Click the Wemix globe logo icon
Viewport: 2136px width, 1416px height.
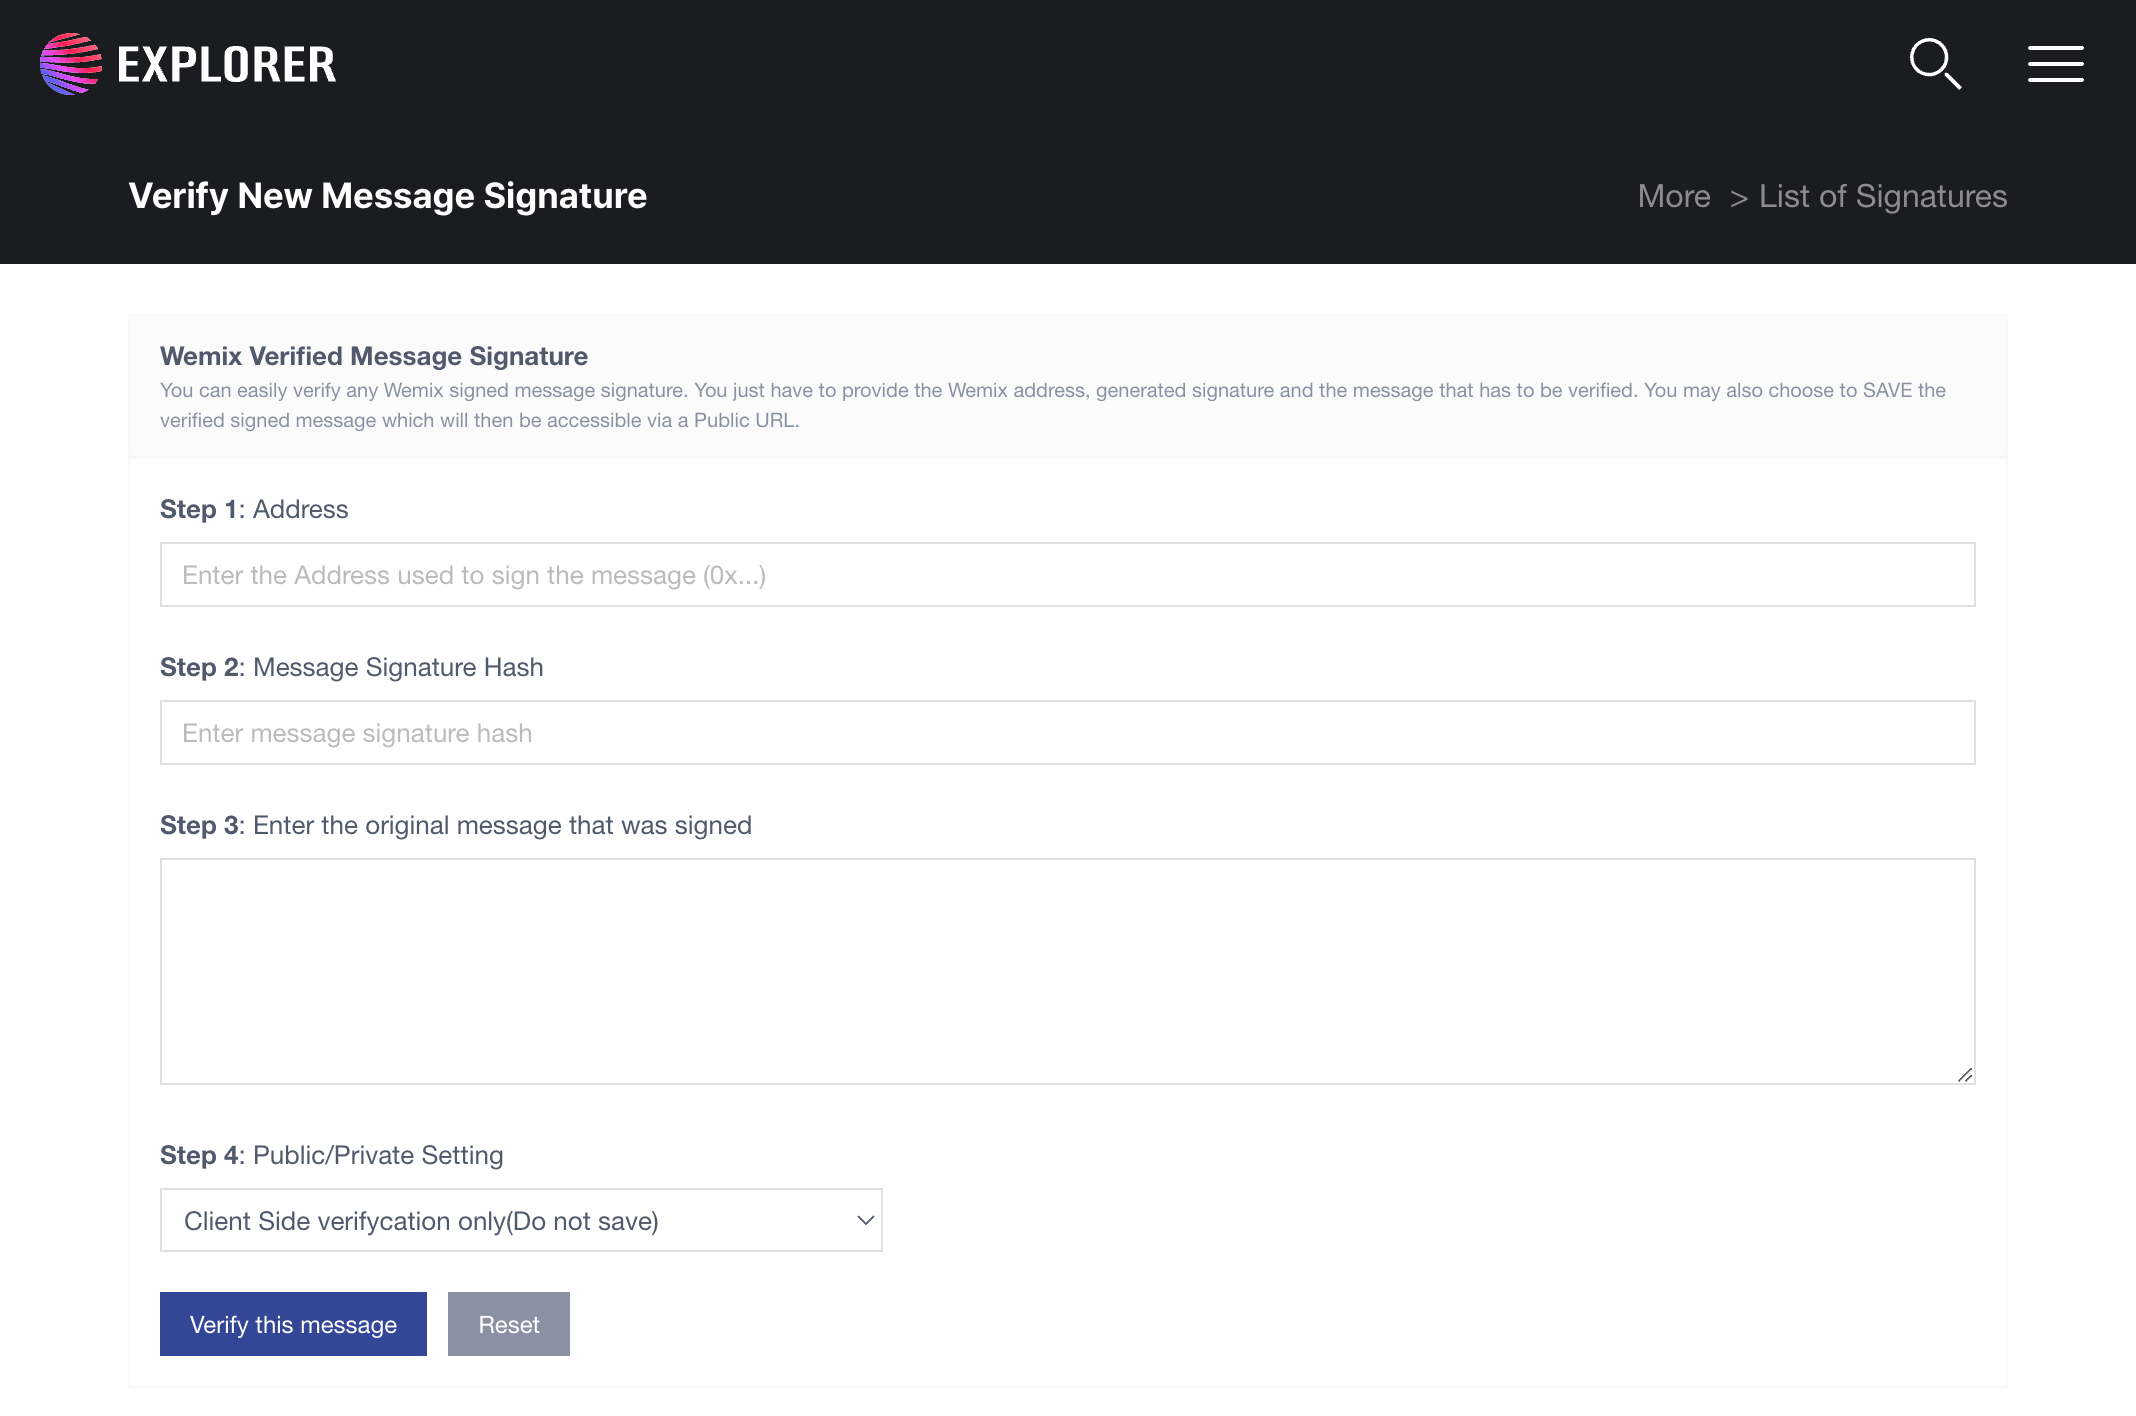click(71, 64)
